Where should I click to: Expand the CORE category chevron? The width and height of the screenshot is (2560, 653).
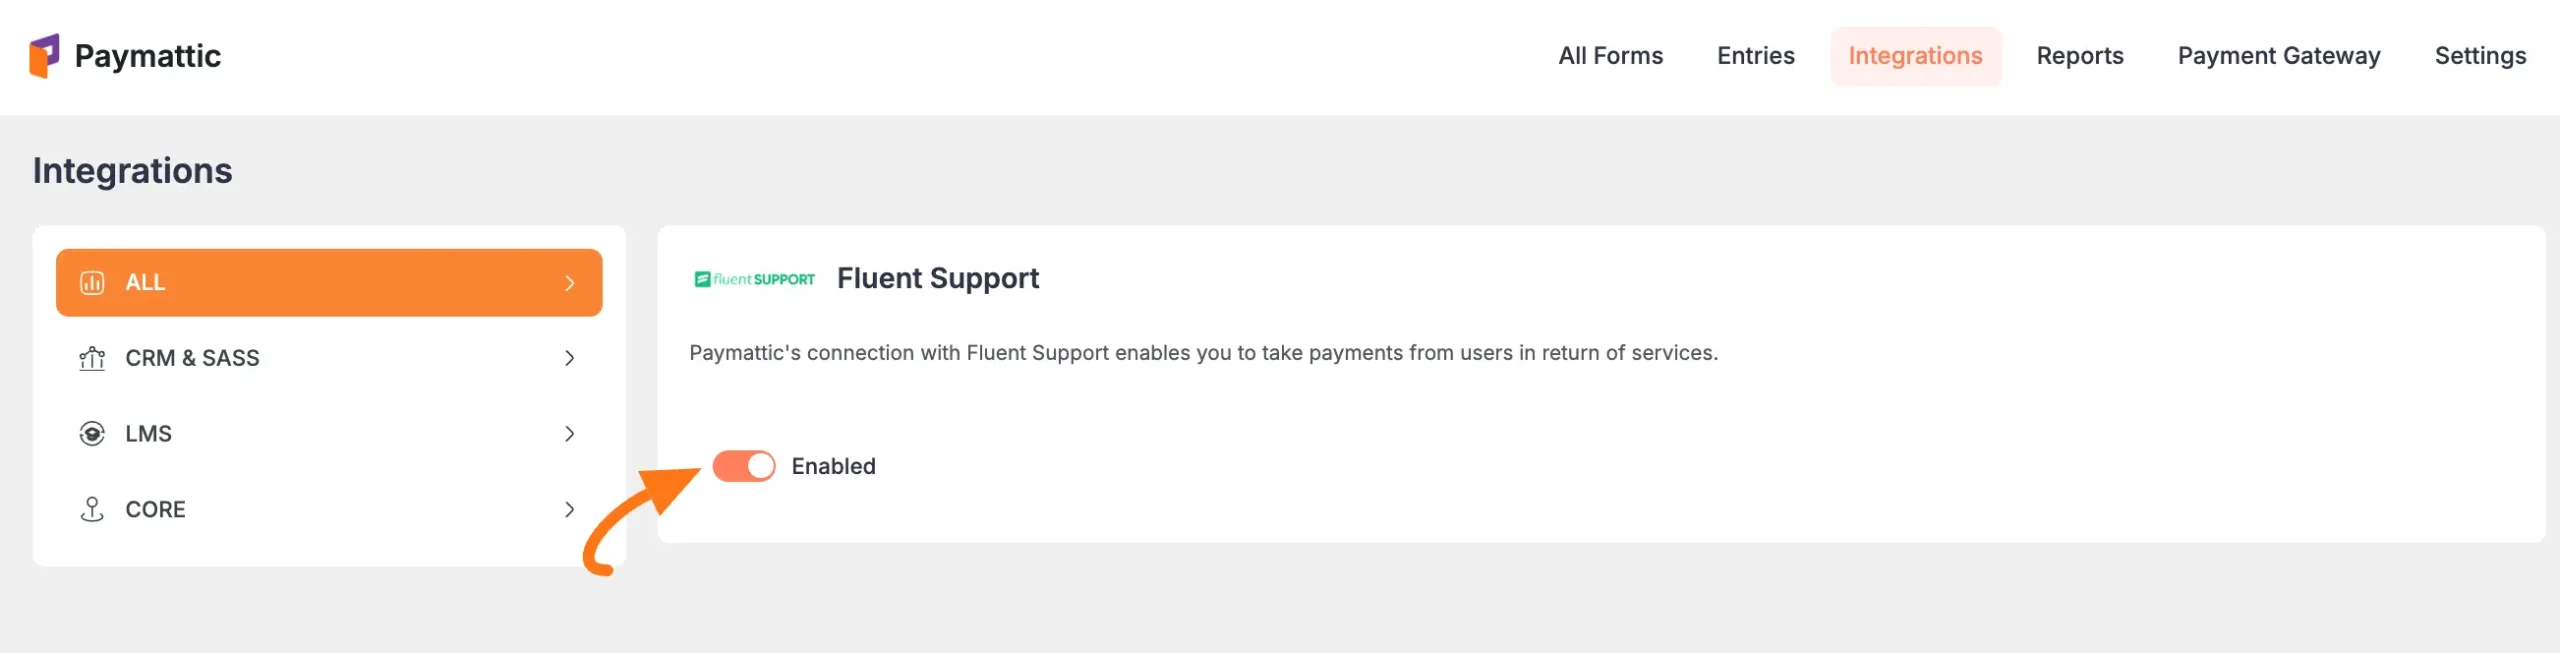coord(570,509)
